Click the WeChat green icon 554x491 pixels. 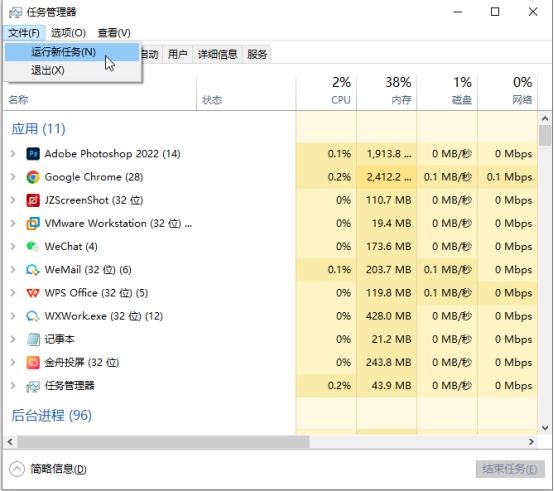coord(33,247)
